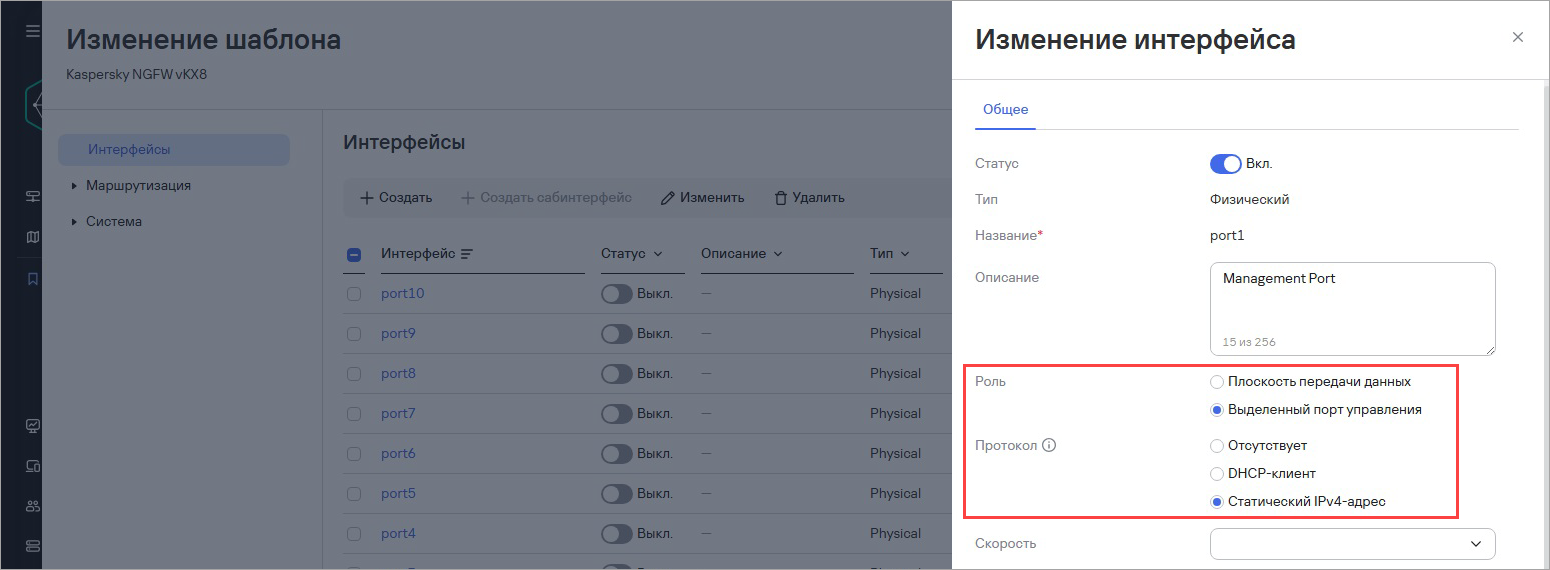Open the monitoring chart icon in sidebar
Screen dimensions: 1550x570
point(33,425)
